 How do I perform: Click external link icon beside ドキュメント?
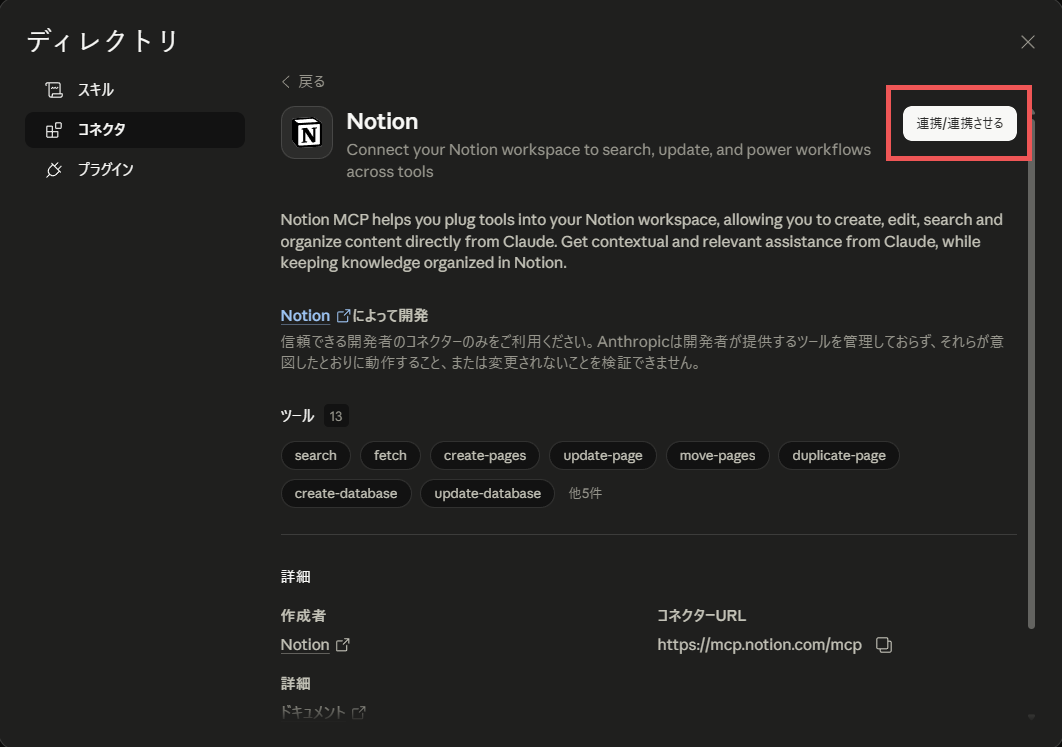click(x=358, y=712)
